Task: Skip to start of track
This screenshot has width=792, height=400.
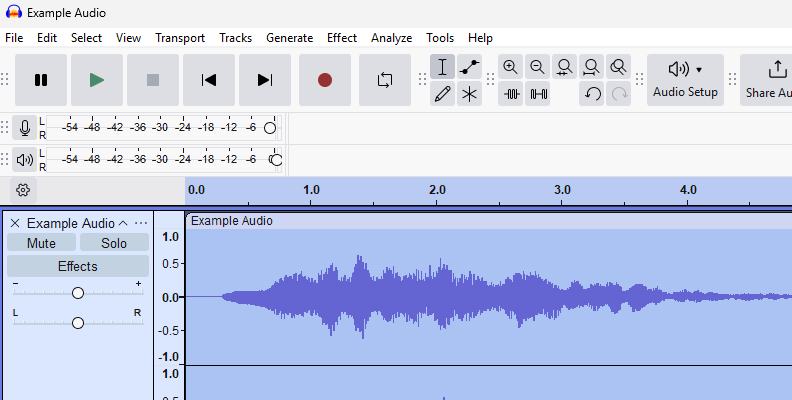Action: tap(209, 80)
